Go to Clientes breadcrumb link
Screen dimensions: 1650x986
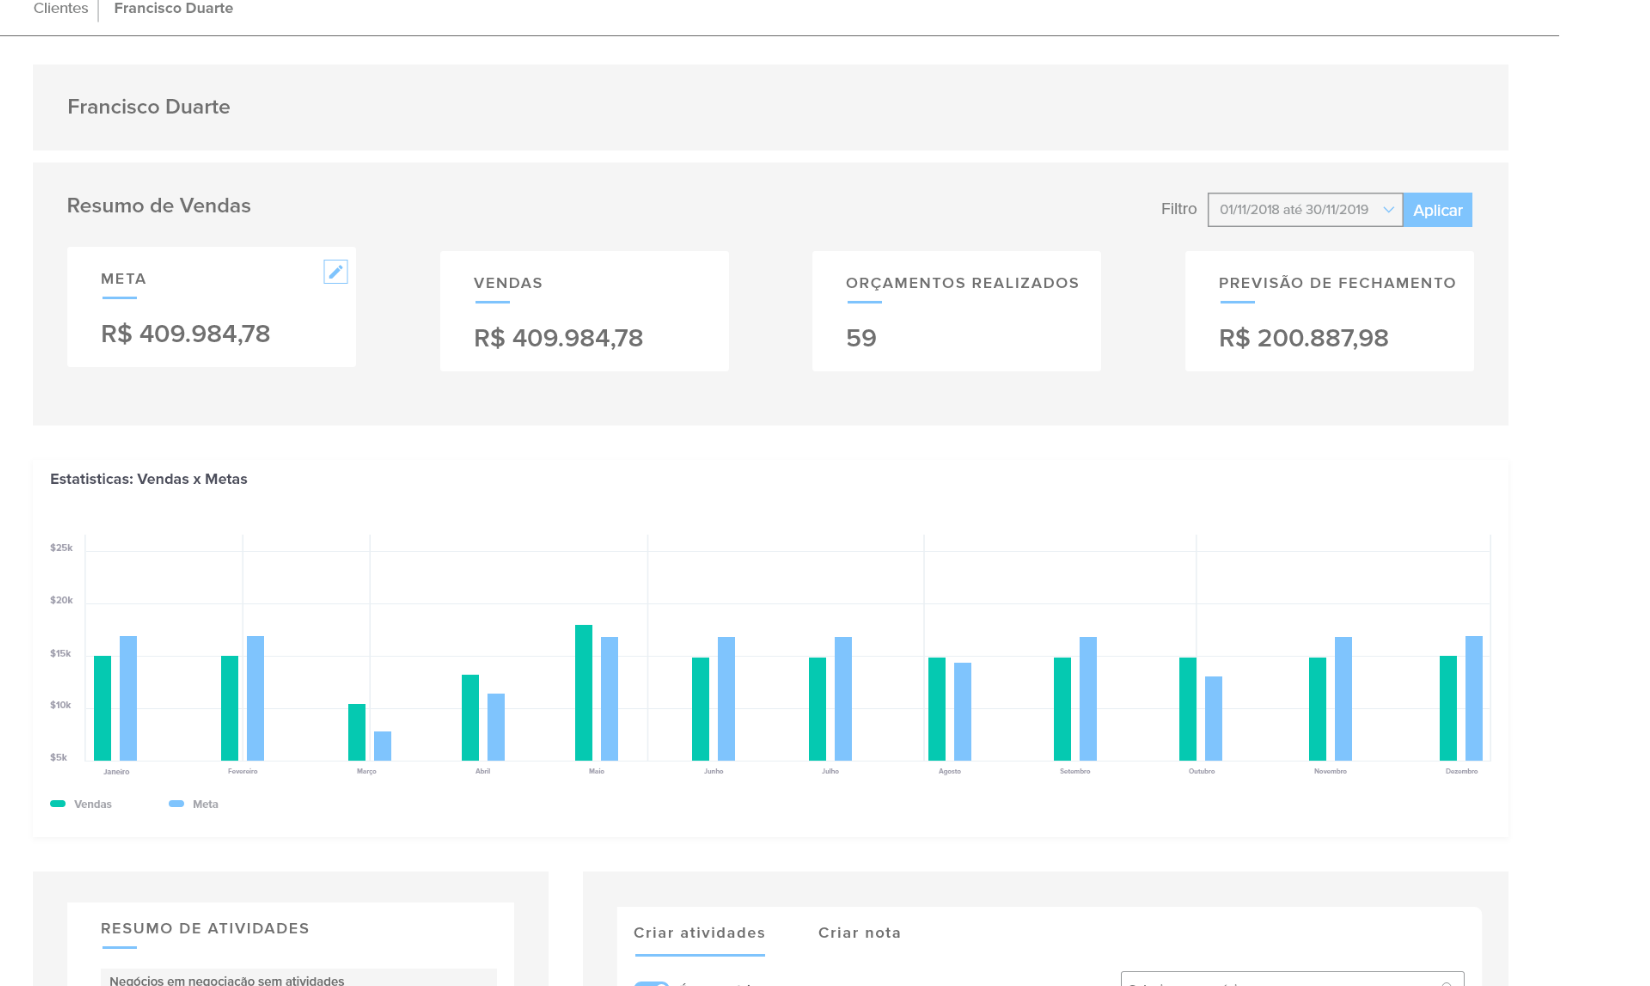[61, 9]
